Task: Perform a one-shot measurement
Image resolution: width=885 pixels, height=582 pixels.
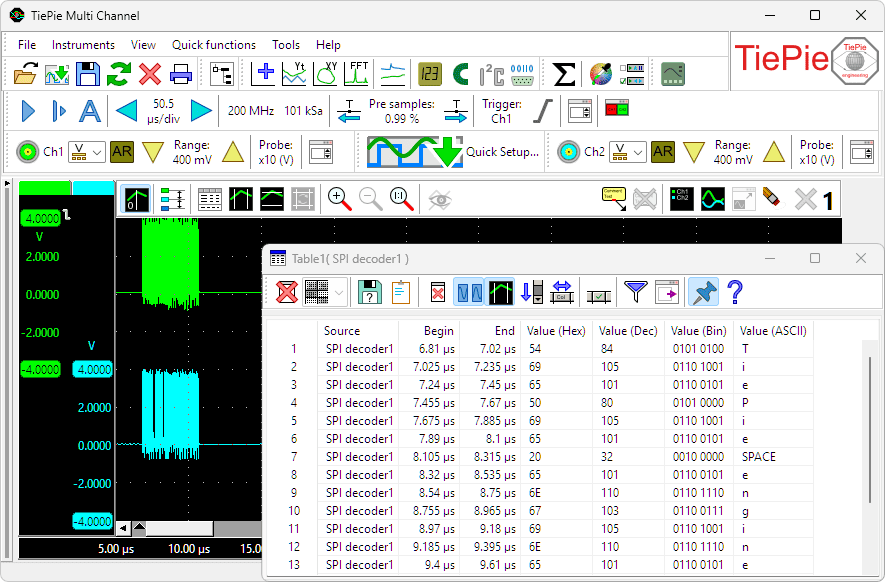Action: (x=59, y=111)
